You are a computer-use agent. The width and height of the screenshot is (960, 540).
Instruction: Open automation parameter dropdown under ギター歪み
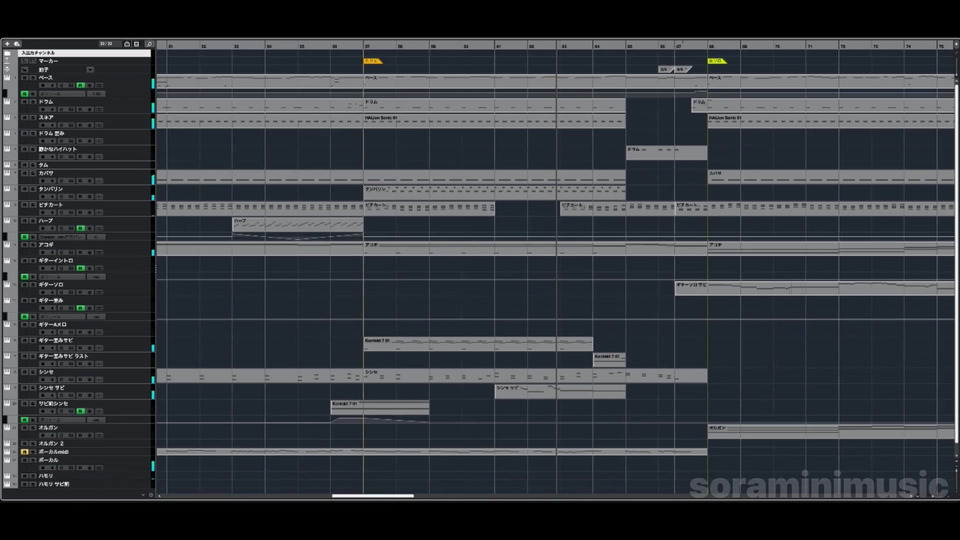[62, 317]
